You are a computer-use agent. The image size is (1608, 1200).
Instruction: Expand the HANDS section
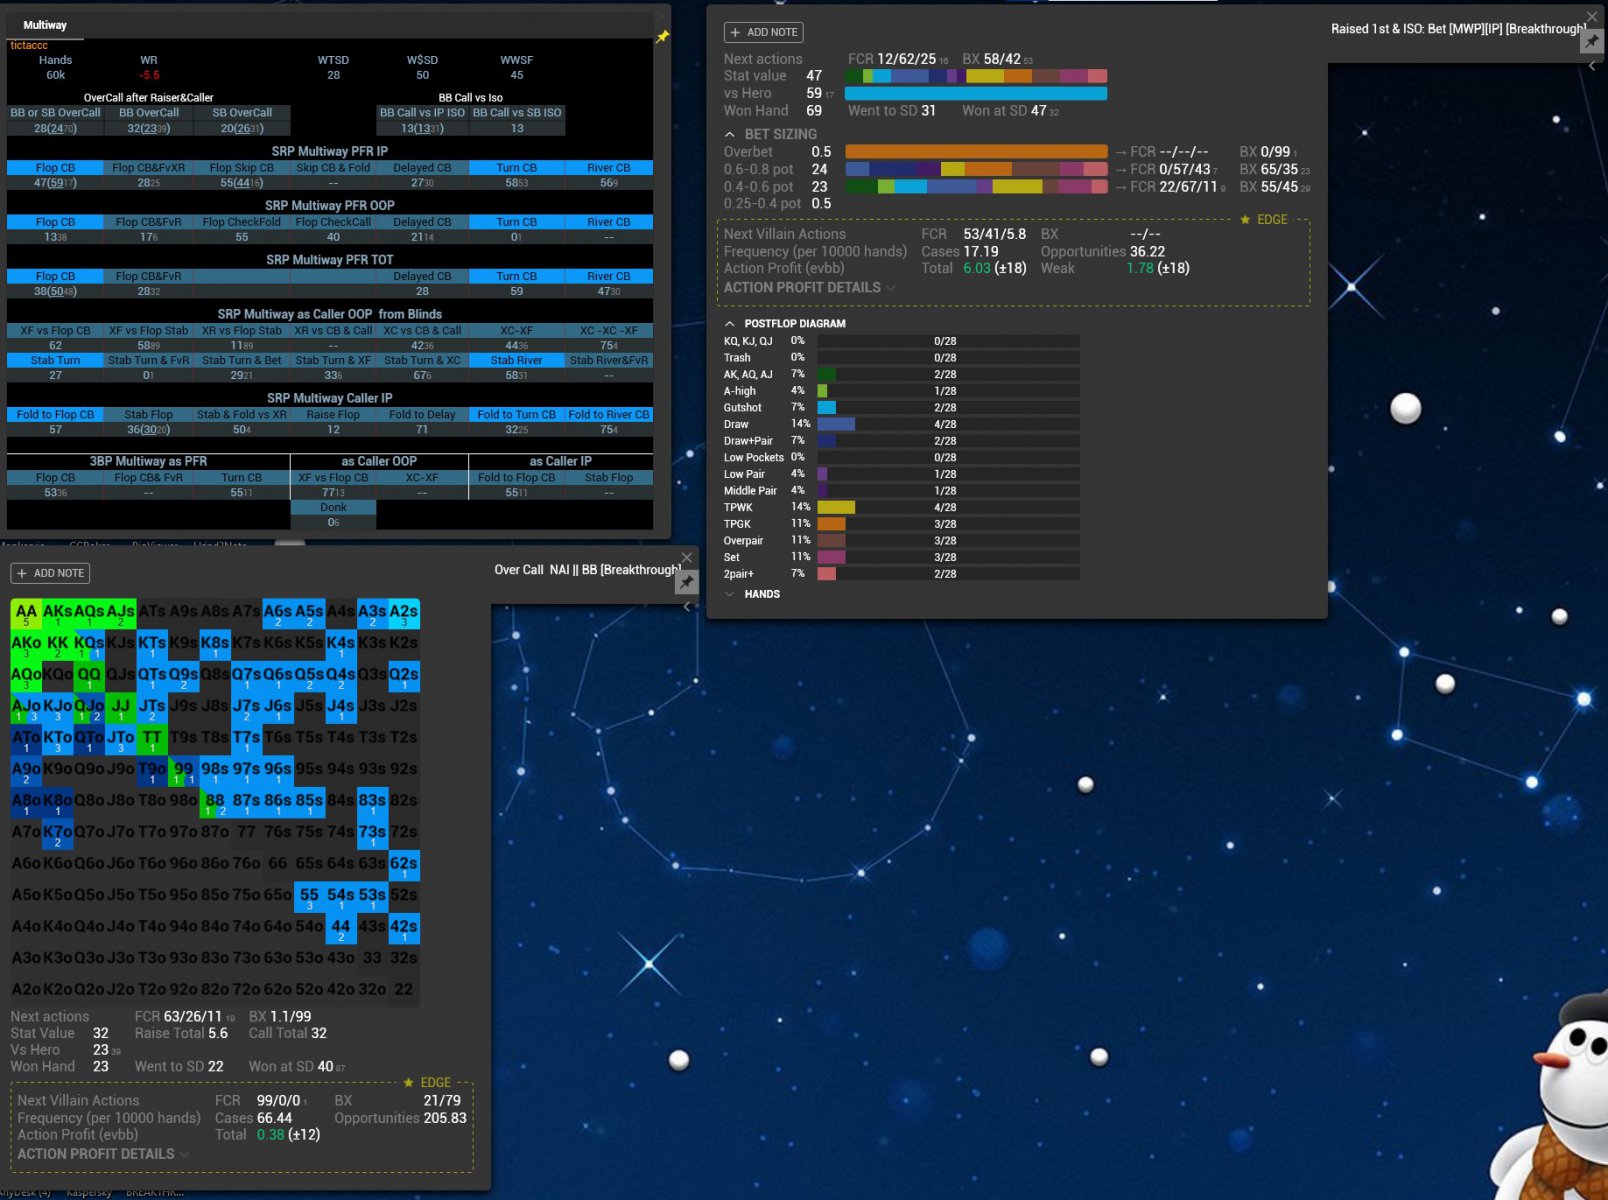click(730, 594)
